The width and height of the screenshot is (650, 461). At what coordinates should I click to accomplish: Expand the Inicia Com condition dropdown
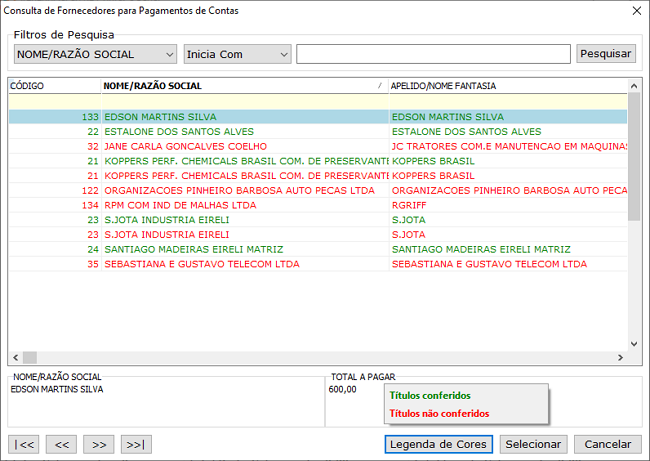pyautogui.click(x=237, y=54)
